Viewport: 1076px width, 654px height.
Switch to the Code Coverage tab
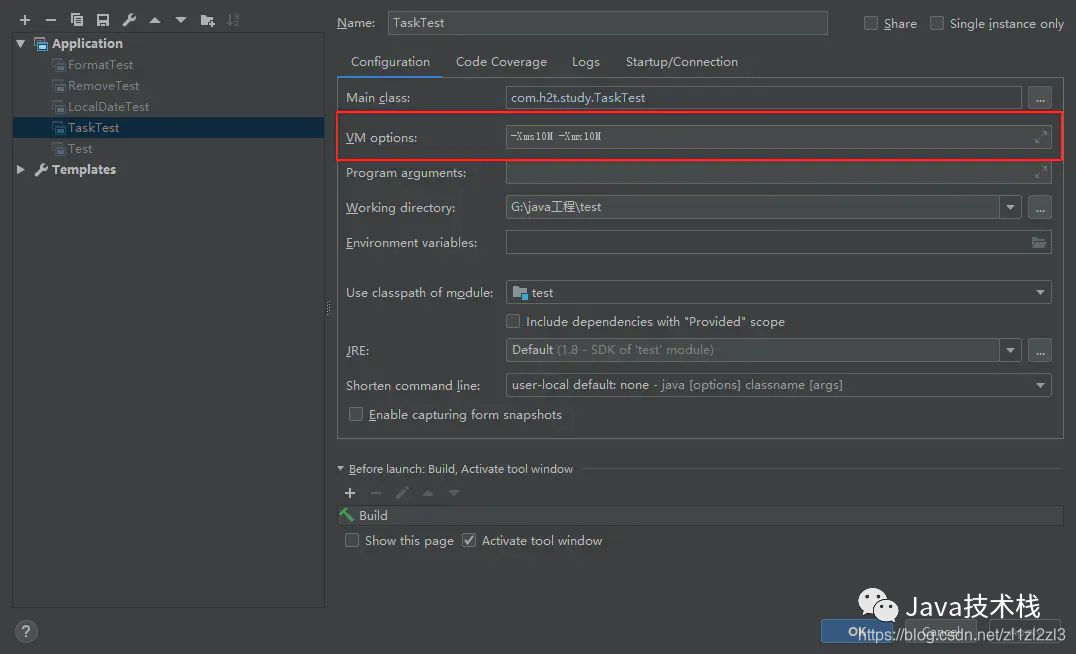(501, 62)
